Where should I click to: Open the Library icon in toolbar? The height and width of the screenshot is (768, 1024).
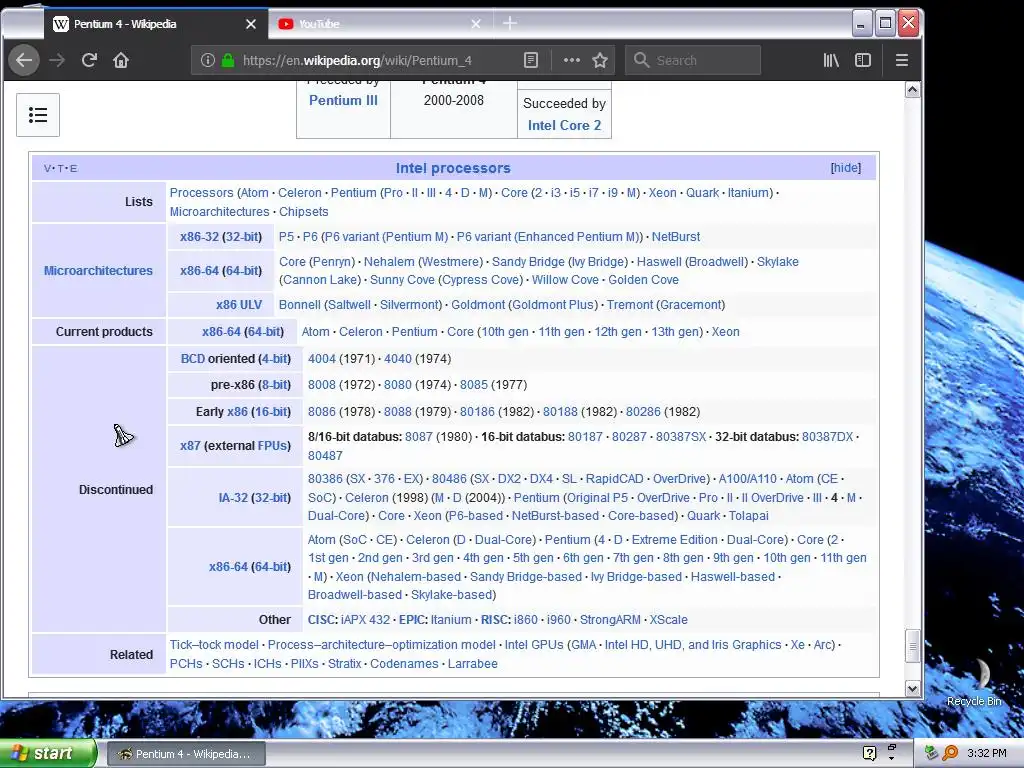(x=831, y=61)
